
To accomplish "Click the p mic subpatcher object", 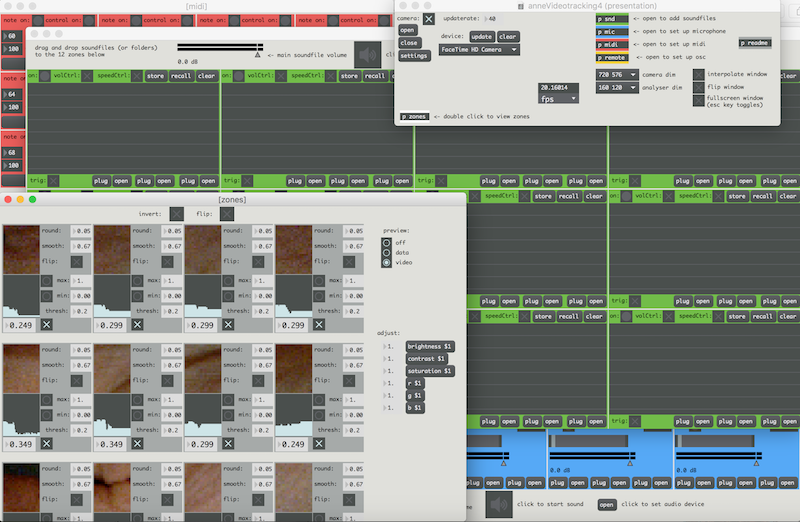I will pyautogui.click(x=612, y=32).
